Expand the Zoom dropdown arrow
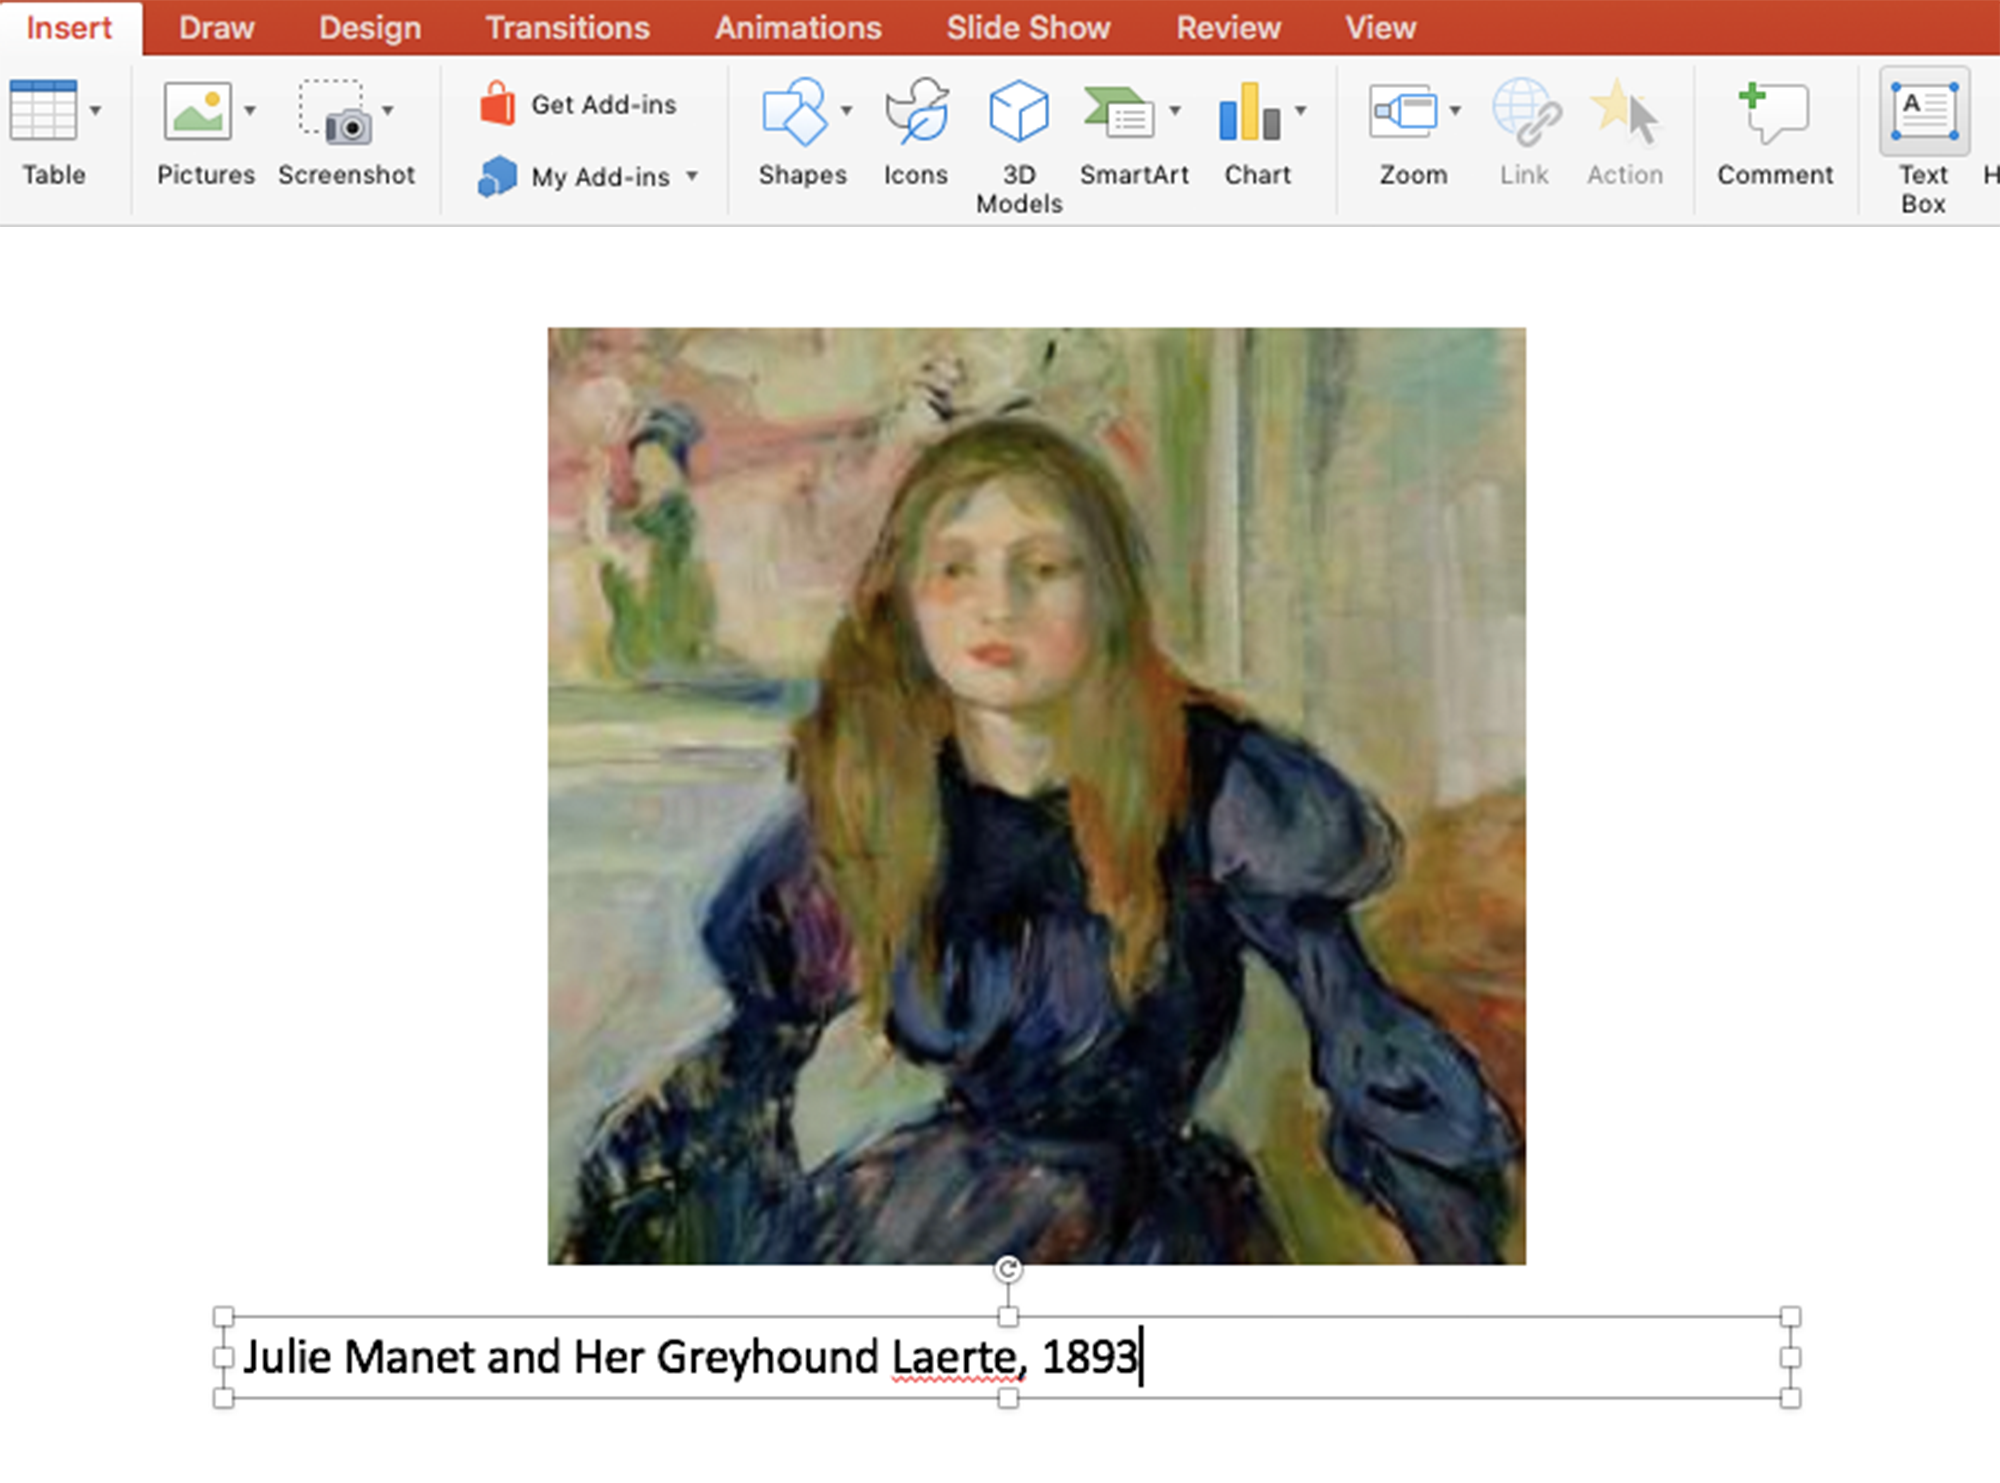The height and width of the screenshot is (1483, 2000). tap(1456, 110)
